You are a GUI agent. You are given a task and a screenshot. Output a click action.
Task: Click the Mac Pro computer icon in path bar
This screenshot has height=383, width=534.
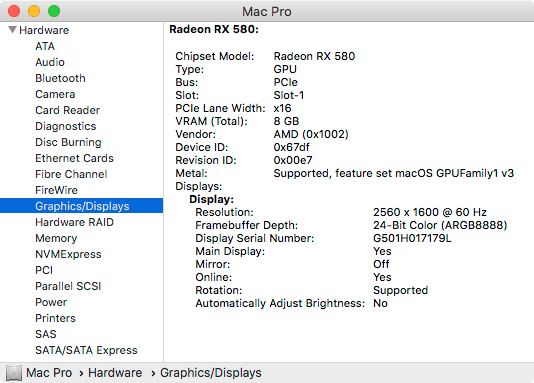click(x=14, y=373)
